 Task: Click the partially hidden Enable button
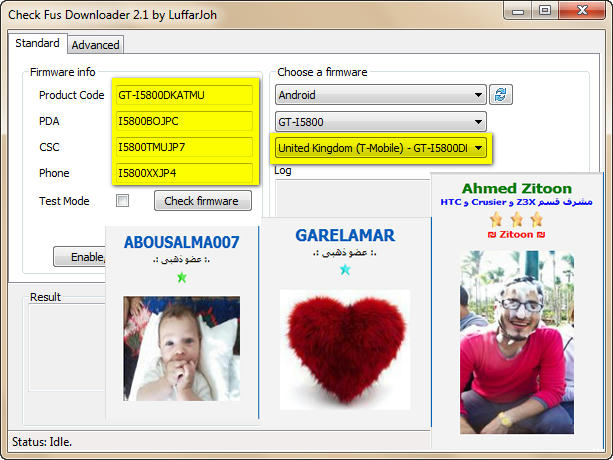[80, 257]
